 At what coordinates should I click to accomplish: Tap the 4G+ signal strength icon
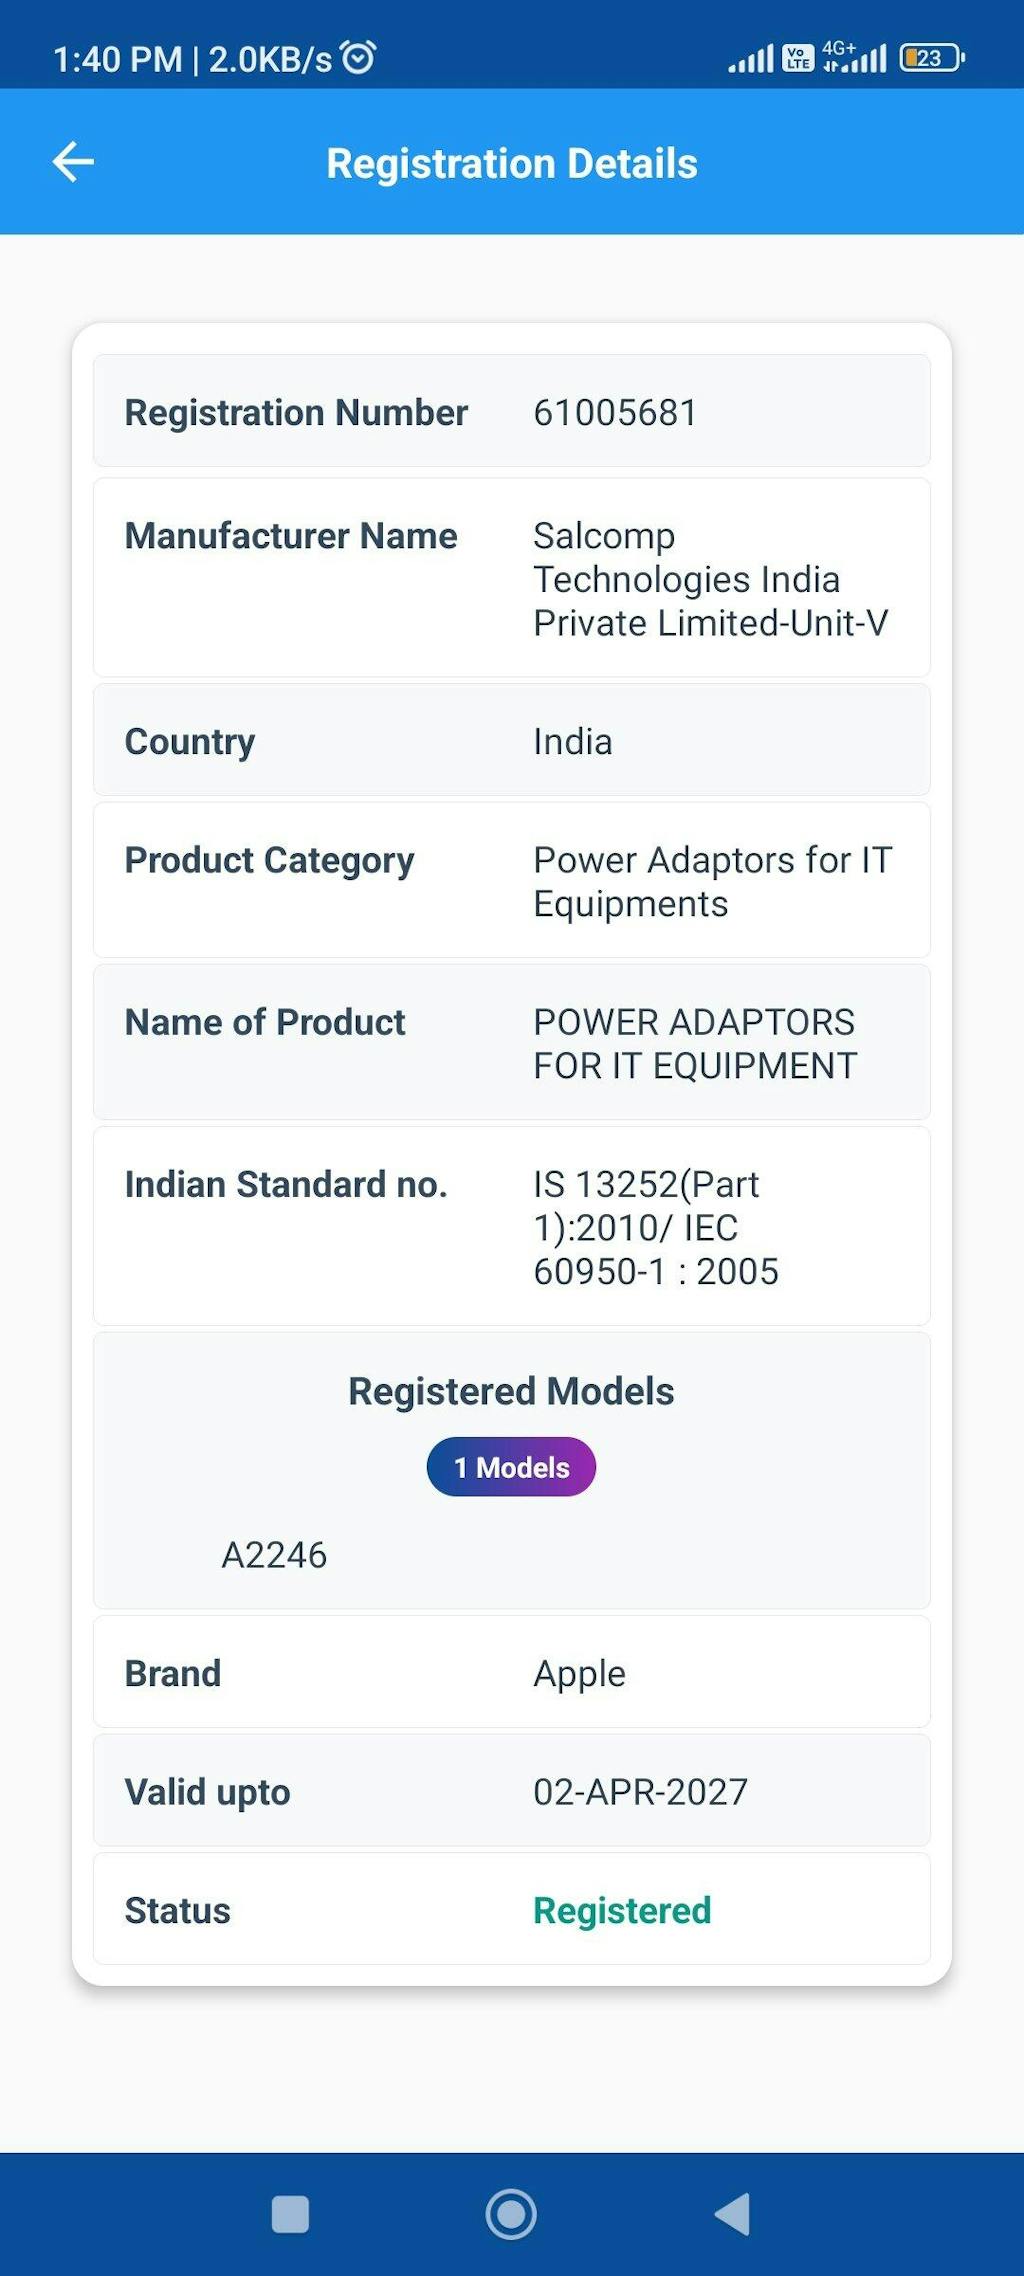point(853,57)
